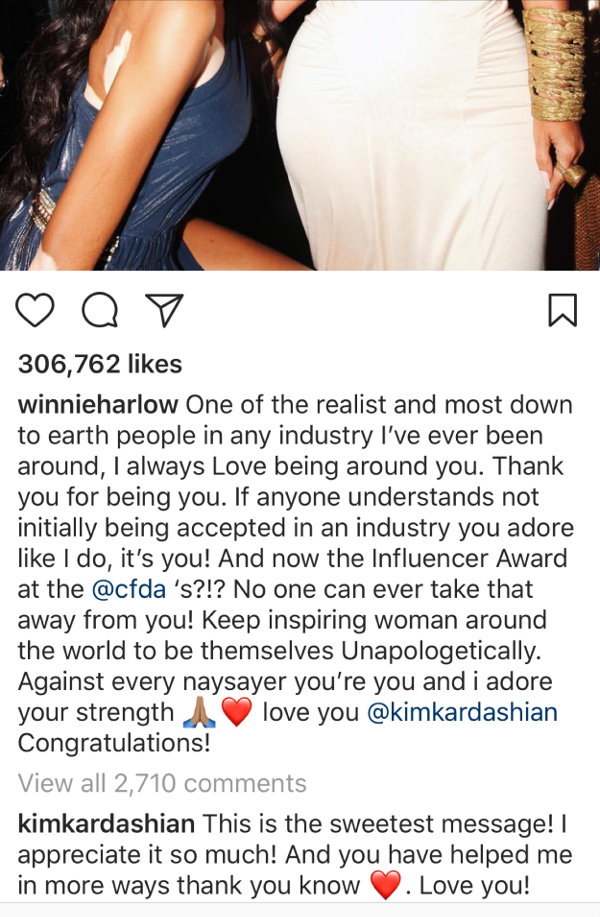
Task: Open the kimkardashian commenter's username
Action: pos(106,823)
